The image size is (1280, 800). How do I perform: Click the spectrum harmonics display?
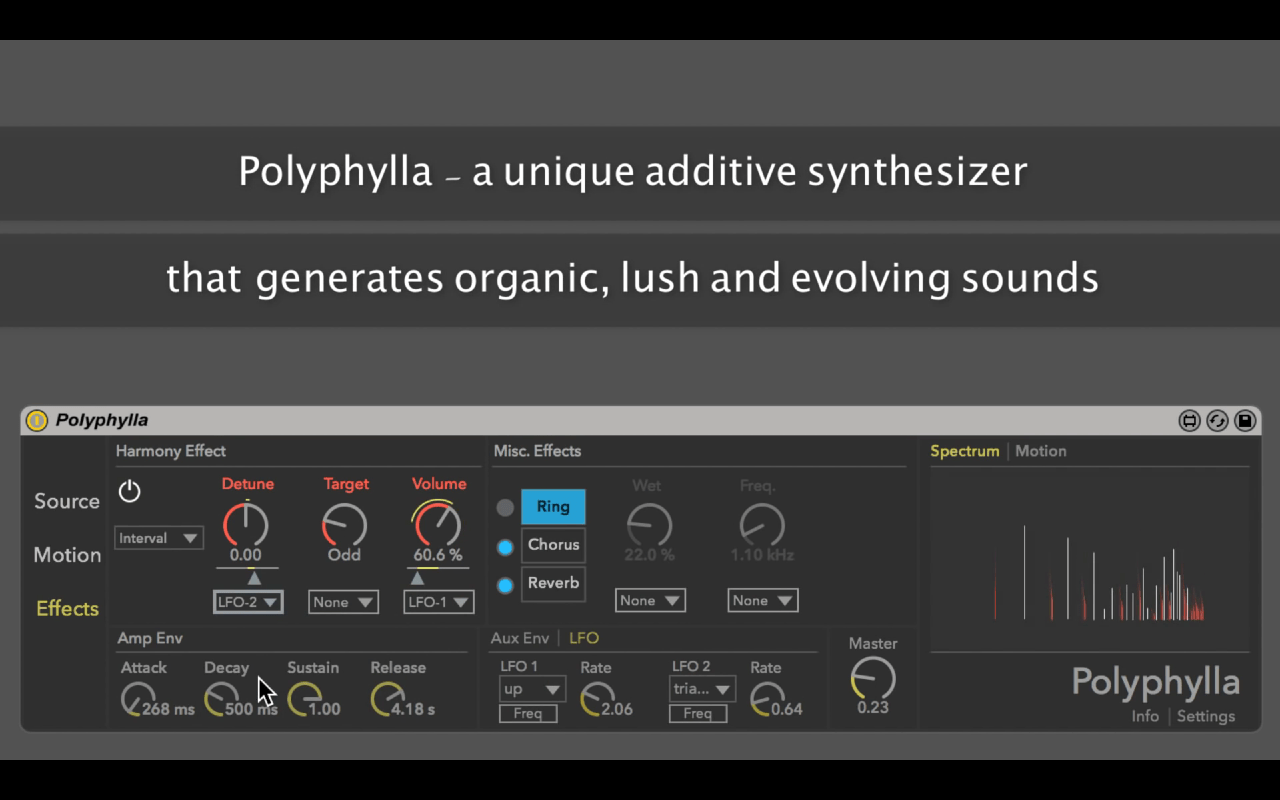[x=1090, y=560]
